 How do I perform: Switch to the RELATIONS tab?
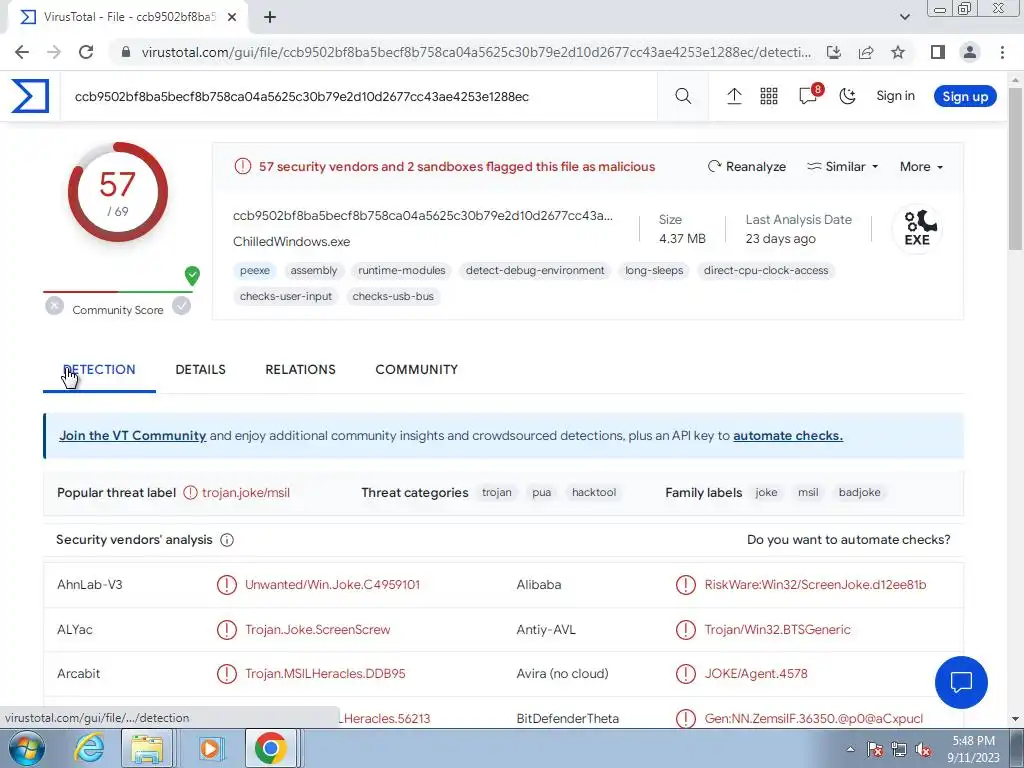coord(300,369)
